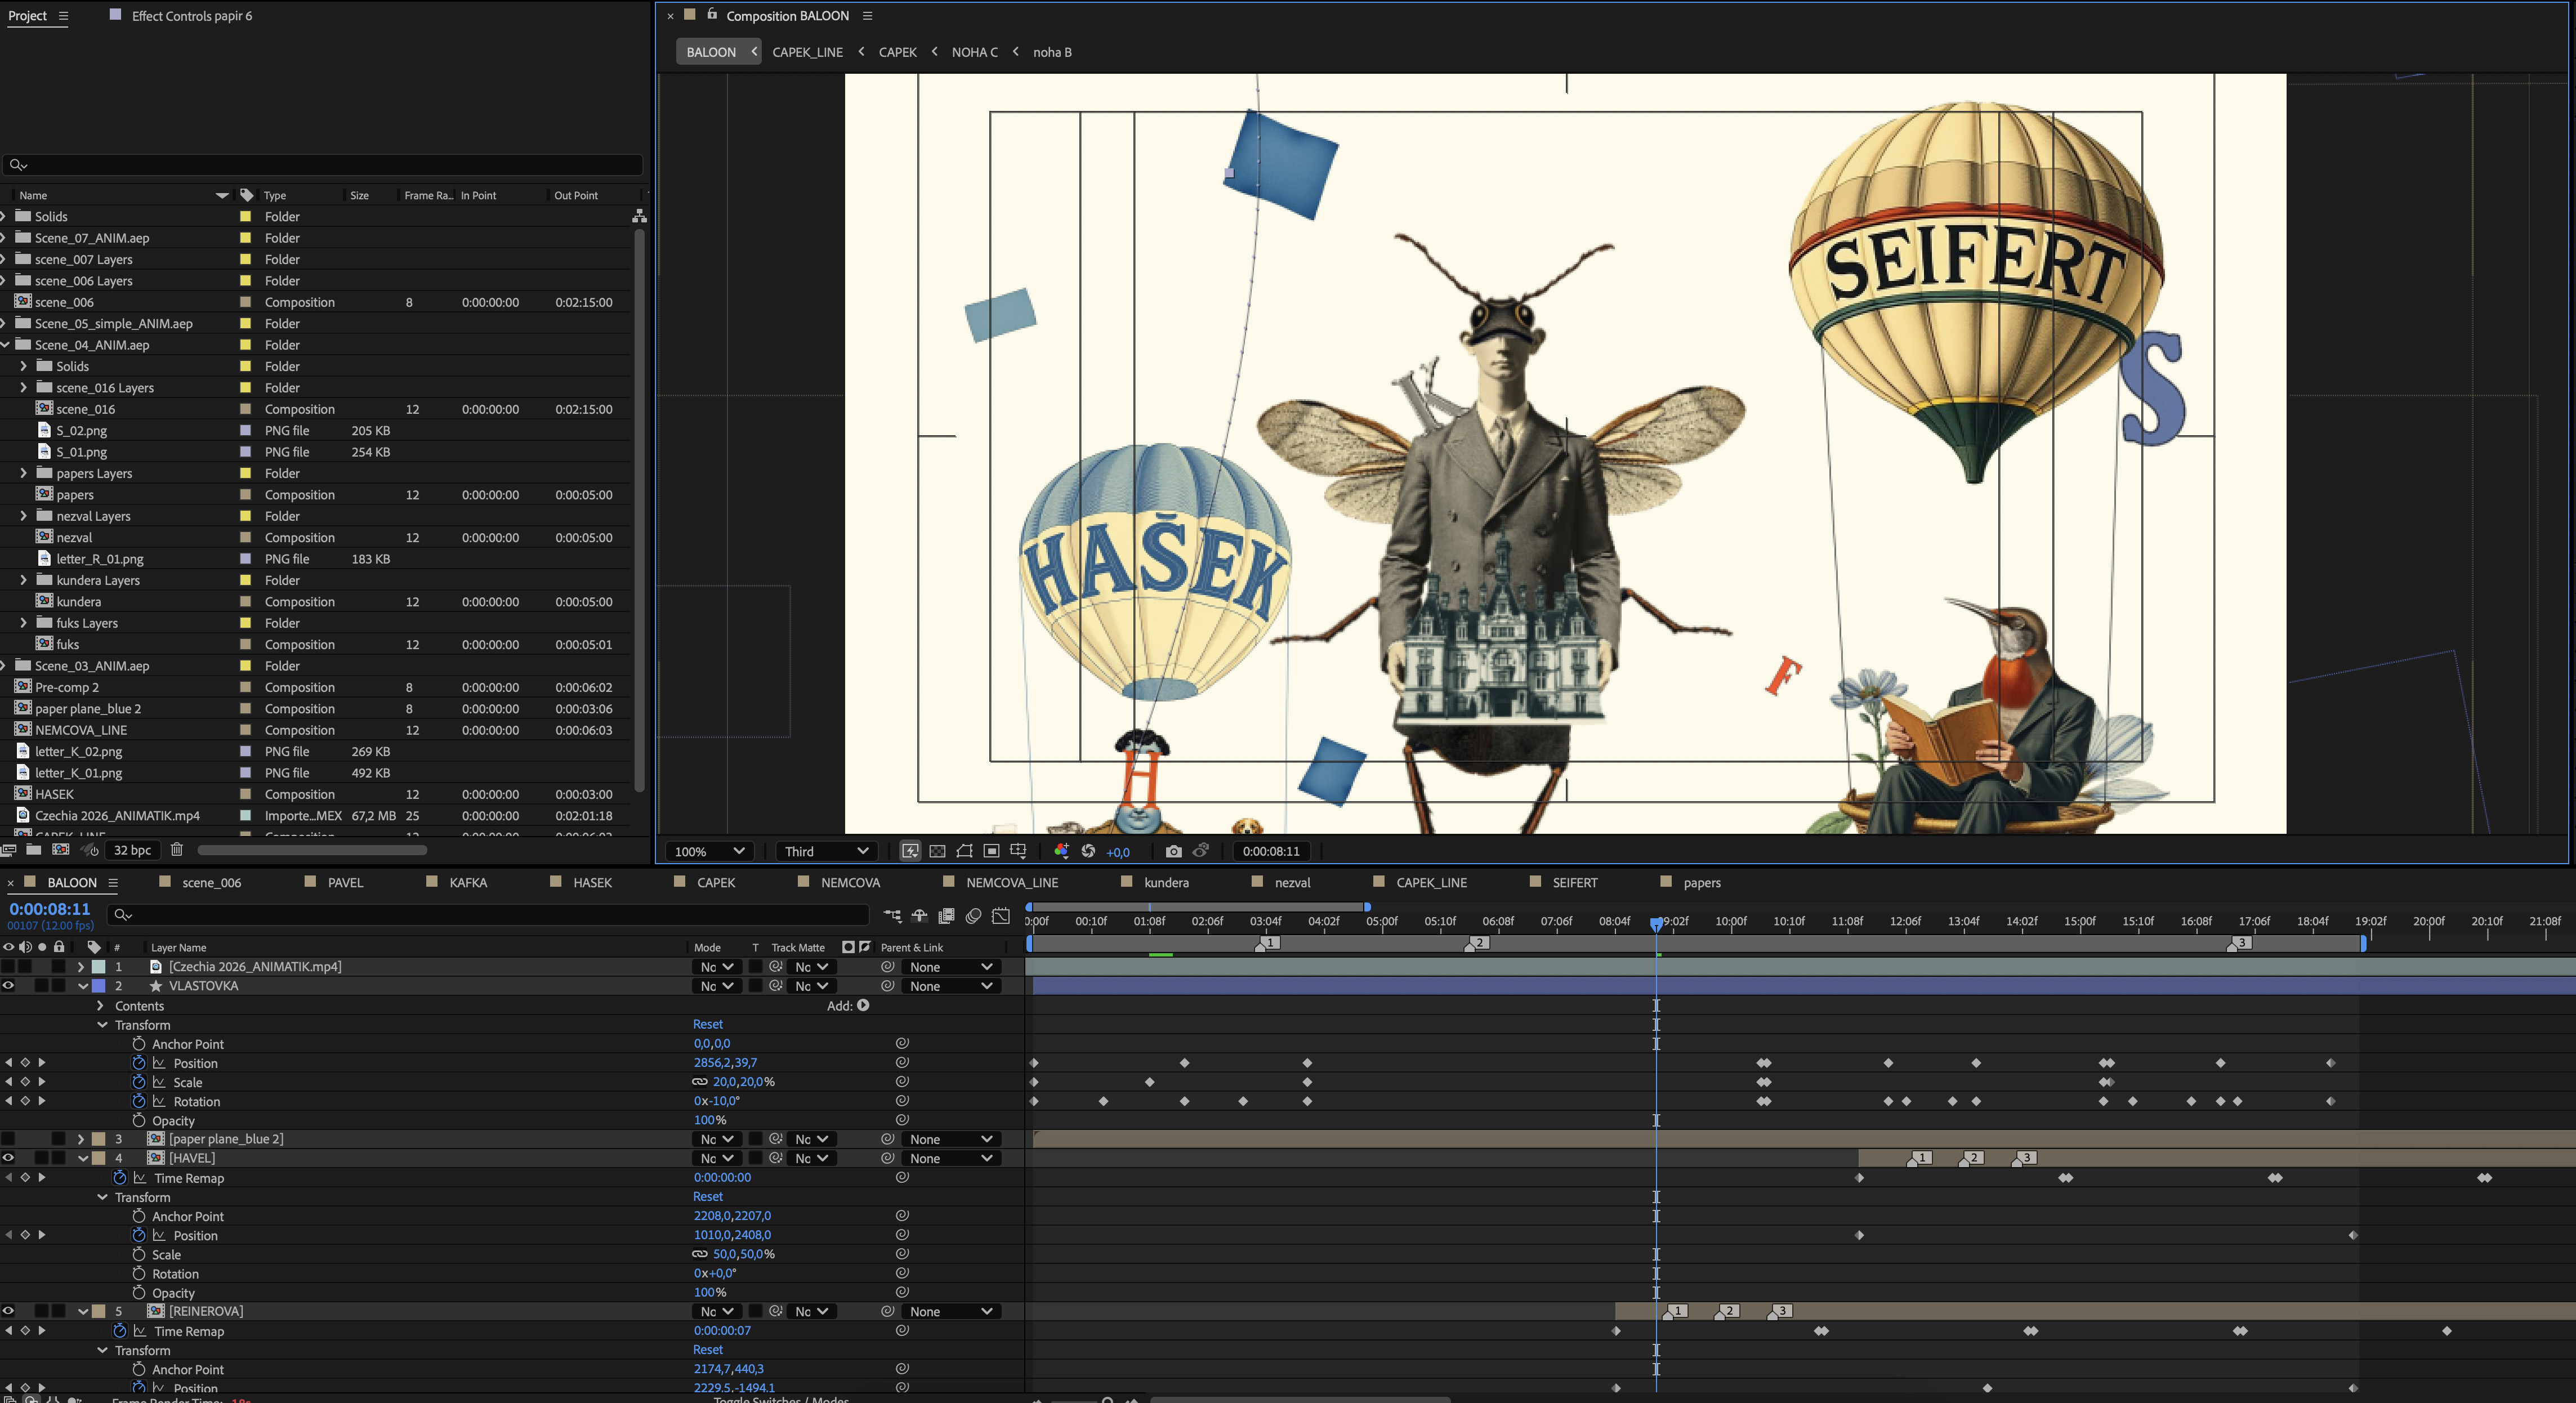Screen dimensions: 2576x1403
Task: Create a new composition from project panel
Action: (x=60, y=850)
